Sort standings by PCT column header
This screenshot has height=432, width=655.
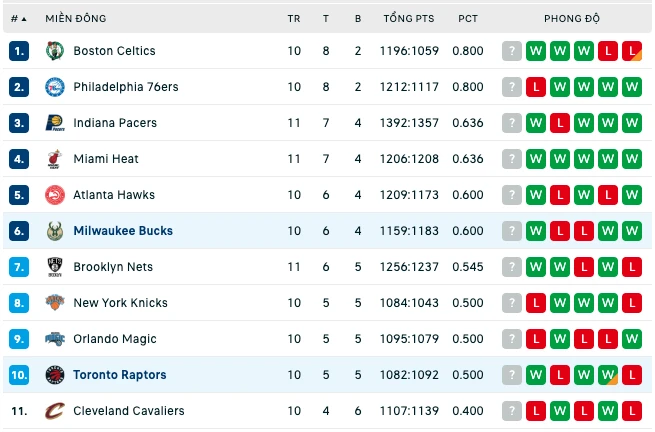point(467,19)
